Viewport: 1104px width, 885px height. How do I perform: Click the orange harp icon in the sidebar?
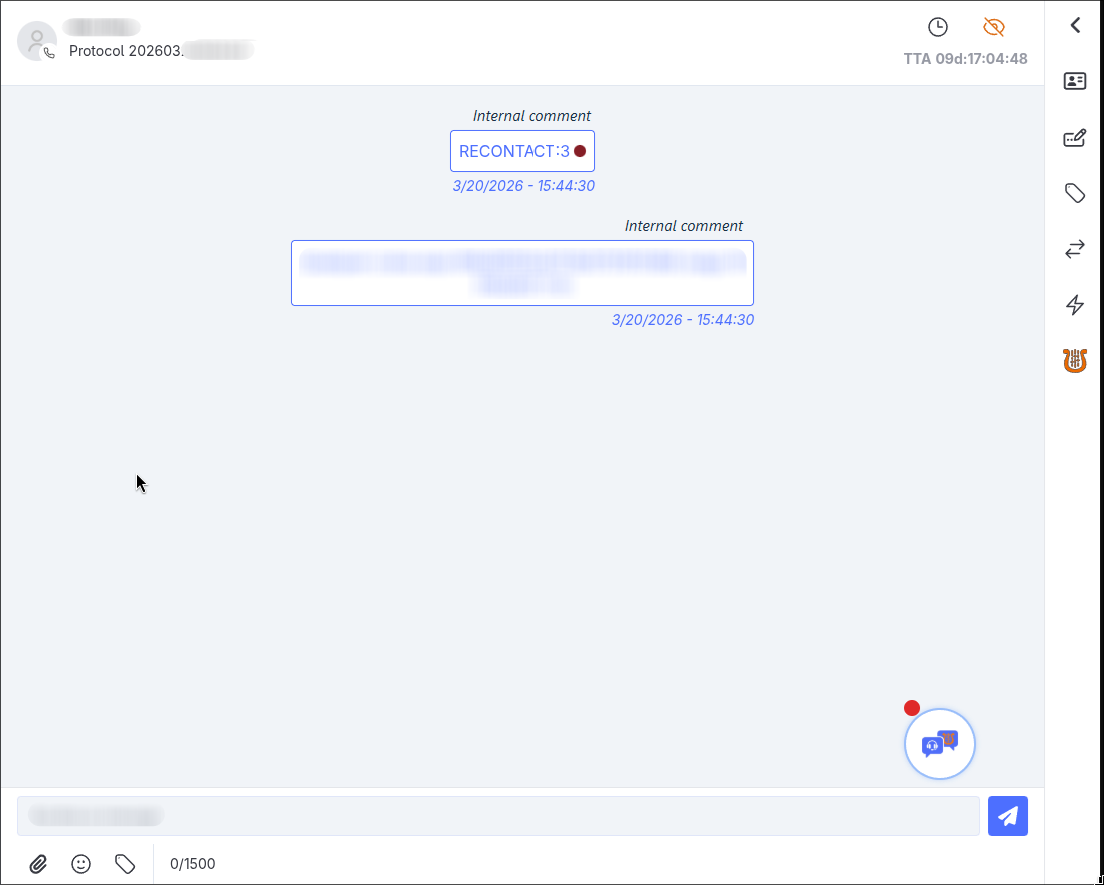click(x=1074, y=360)
